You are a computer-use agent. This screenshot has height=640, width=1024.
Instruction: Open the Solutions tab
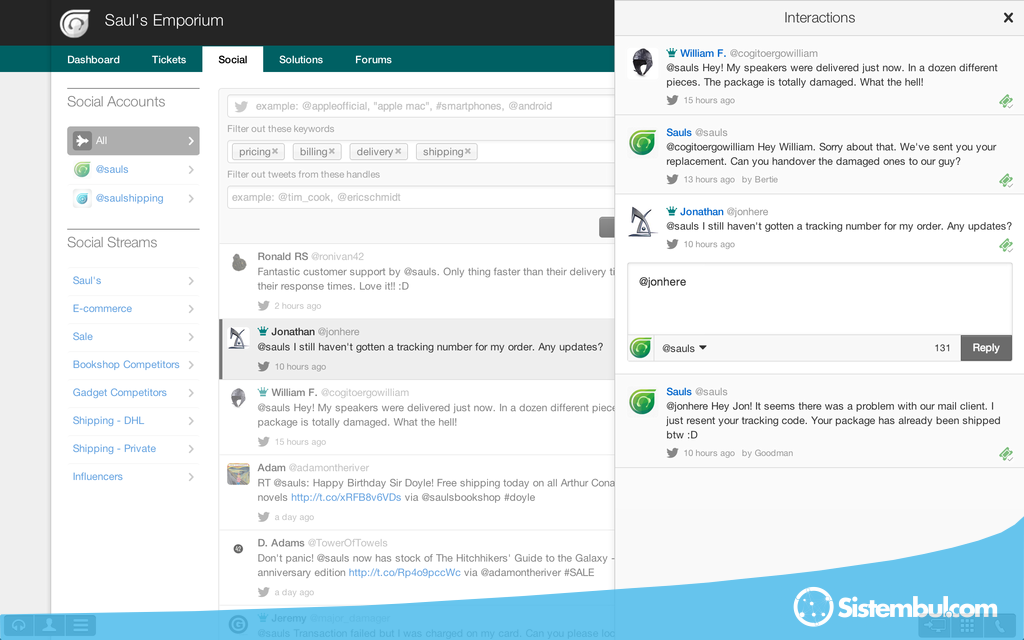[300, 59]
